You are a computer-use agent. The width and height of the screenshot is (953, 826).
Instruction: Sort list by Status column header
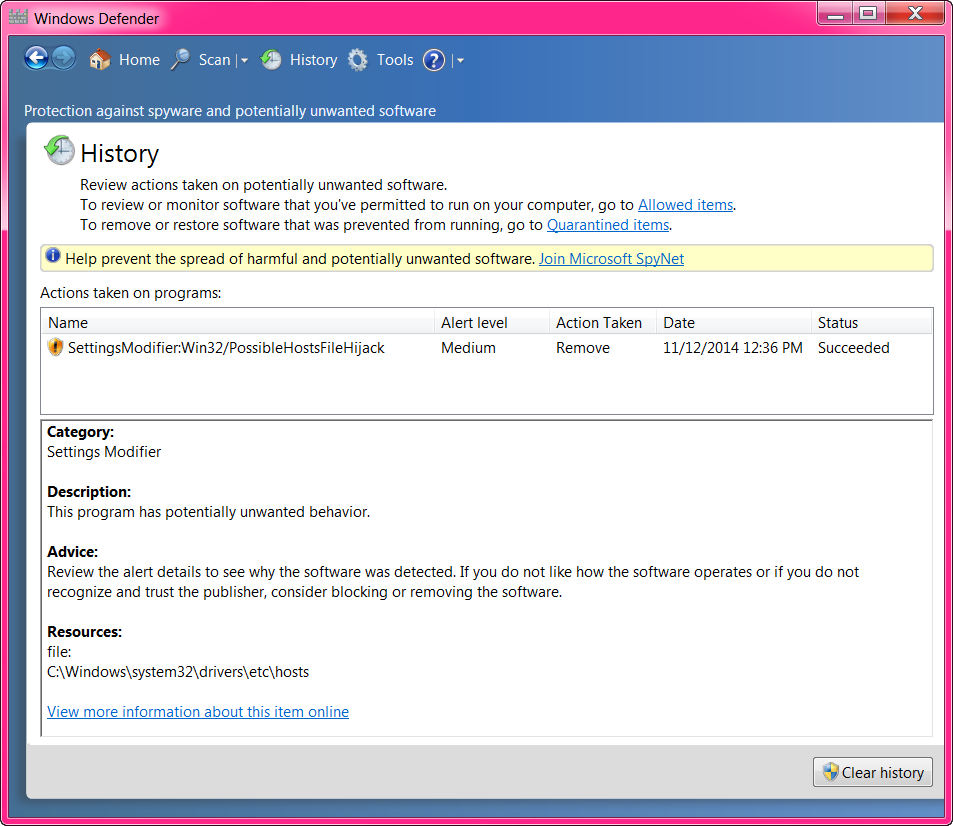pyautogui.click(x=871, y=322)
